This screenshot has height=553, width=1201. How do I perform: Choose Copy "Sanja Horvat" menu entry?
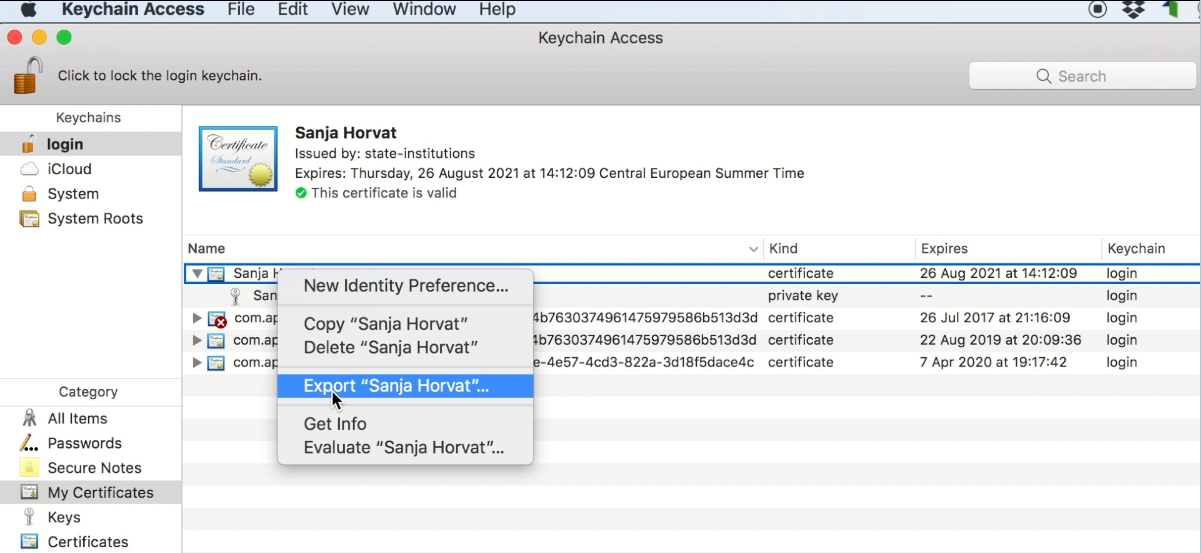point(405,324)
